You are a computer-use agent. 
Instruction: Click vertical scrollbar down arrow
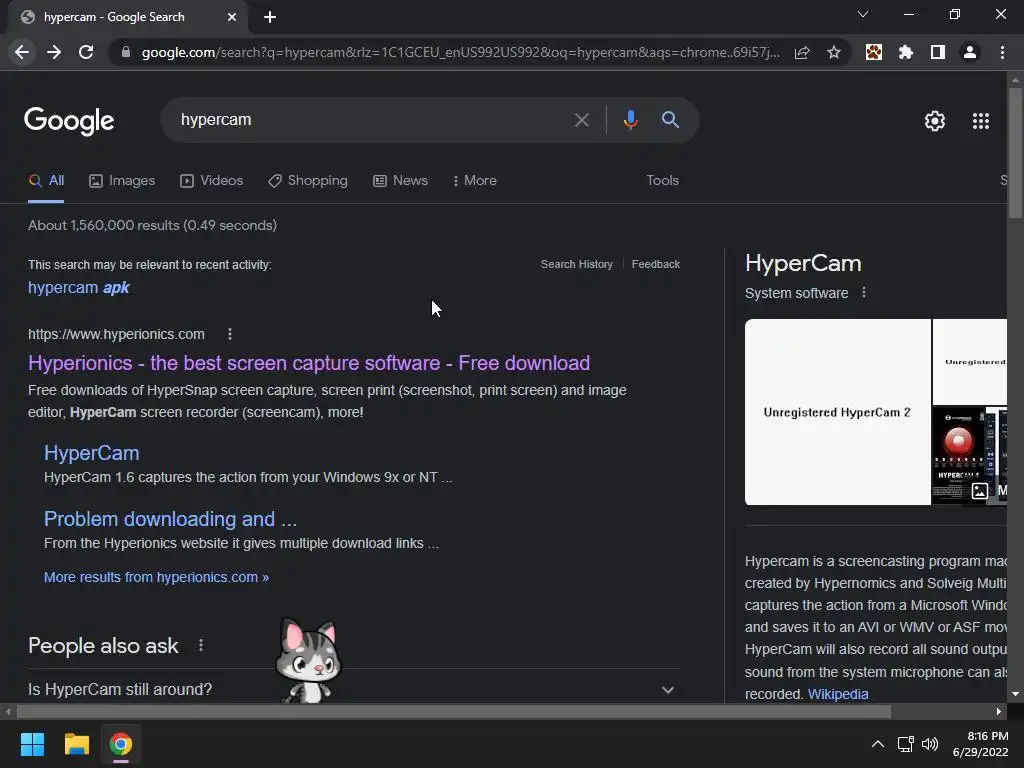click(1015, 694)
